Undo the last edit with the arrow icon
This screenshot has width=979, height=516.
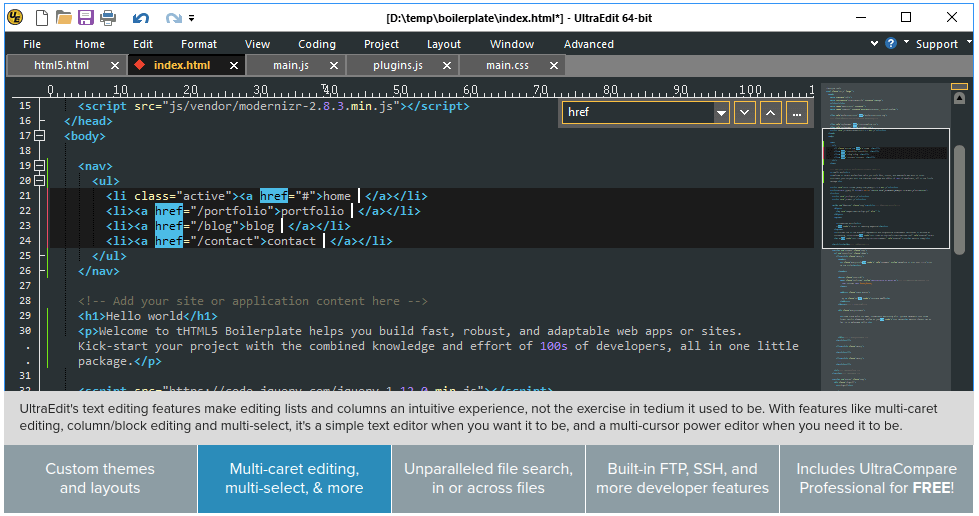(x=141, y=18)
